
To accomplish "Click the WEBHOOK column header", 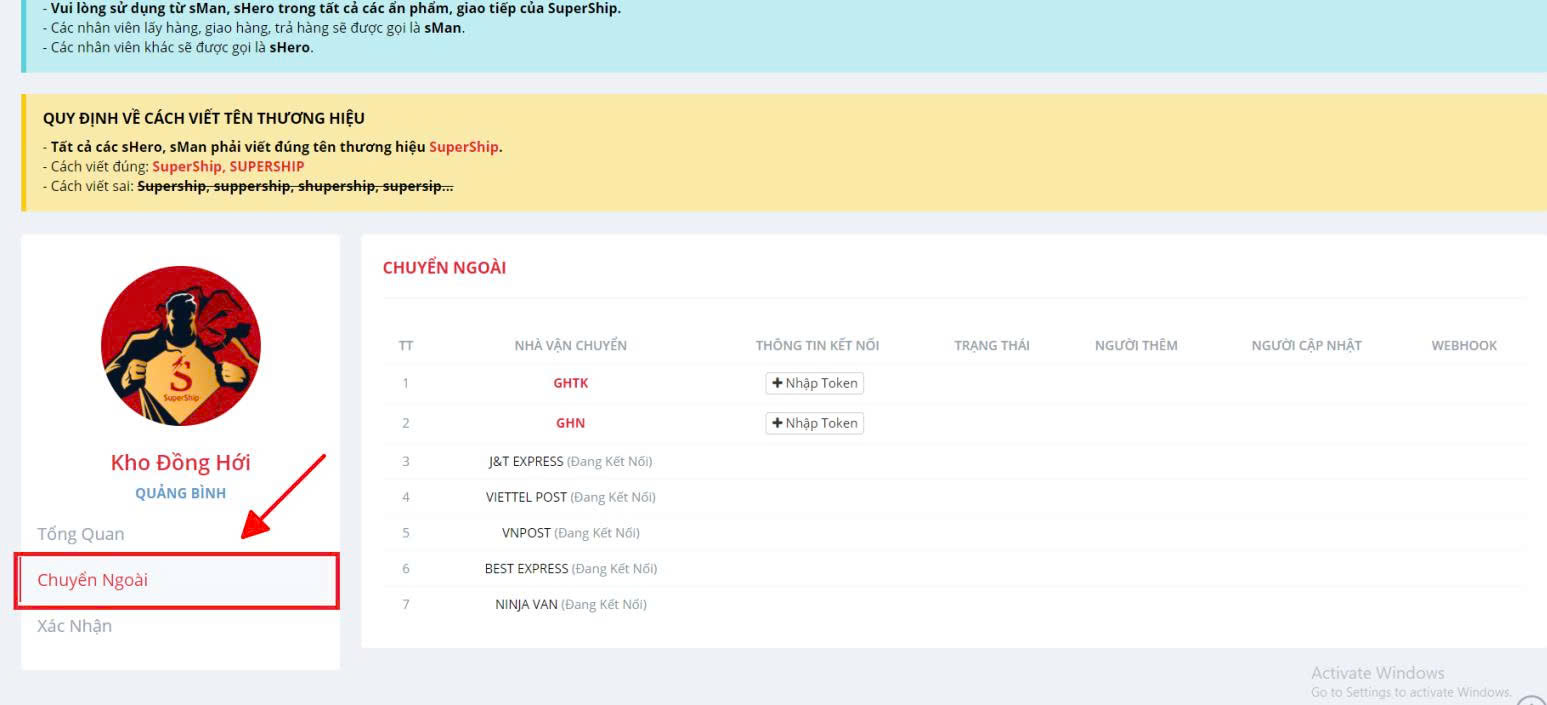I will (x=1464, y=346).
